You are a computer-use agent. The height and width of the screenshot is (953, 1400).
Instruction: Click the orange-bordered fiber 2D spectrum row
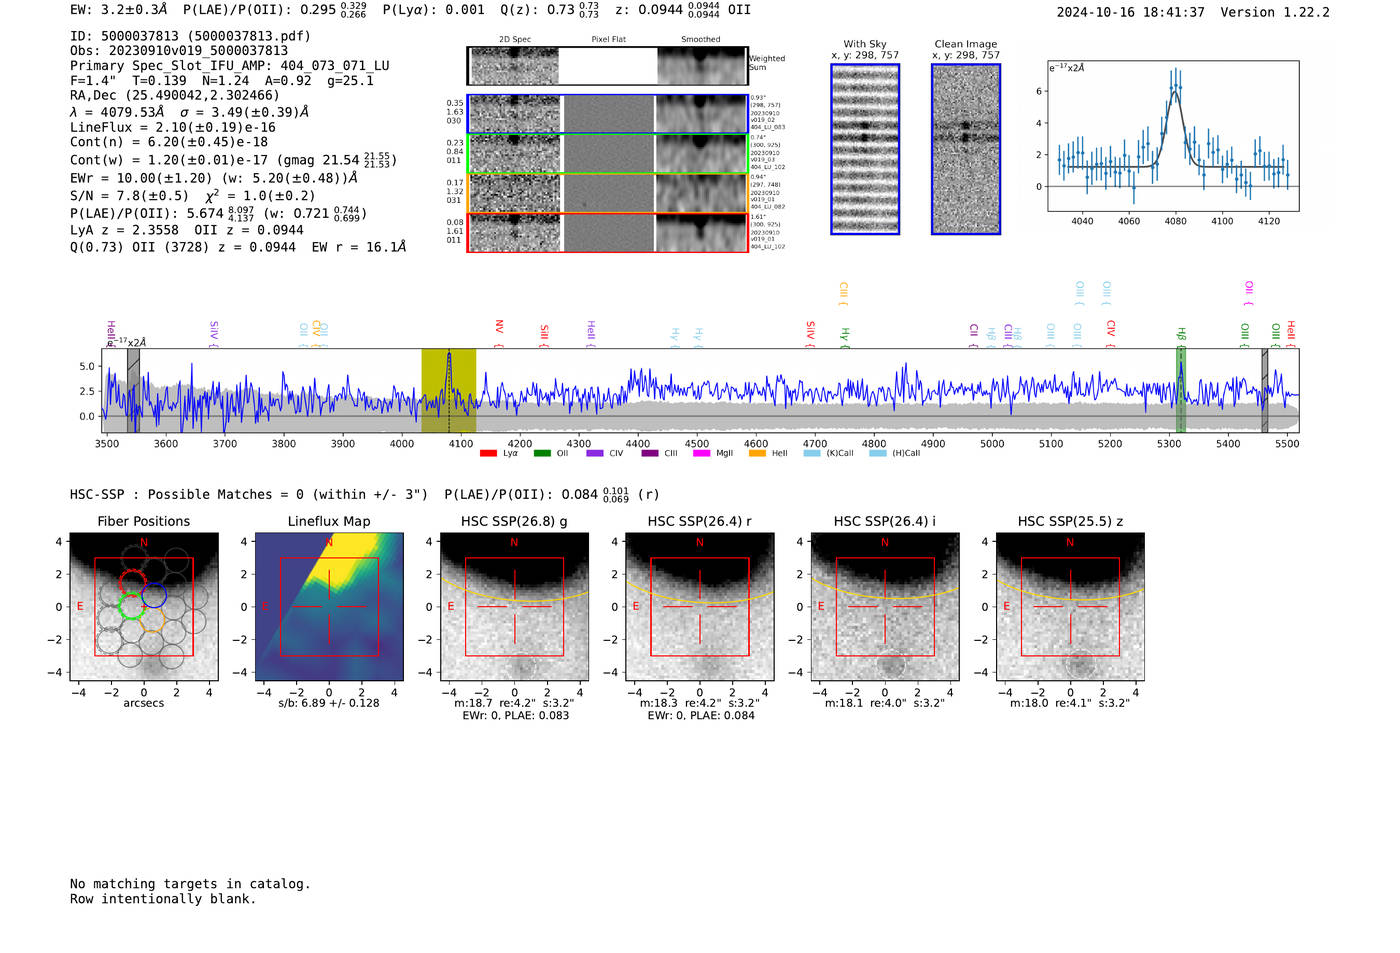coord(607,193)
